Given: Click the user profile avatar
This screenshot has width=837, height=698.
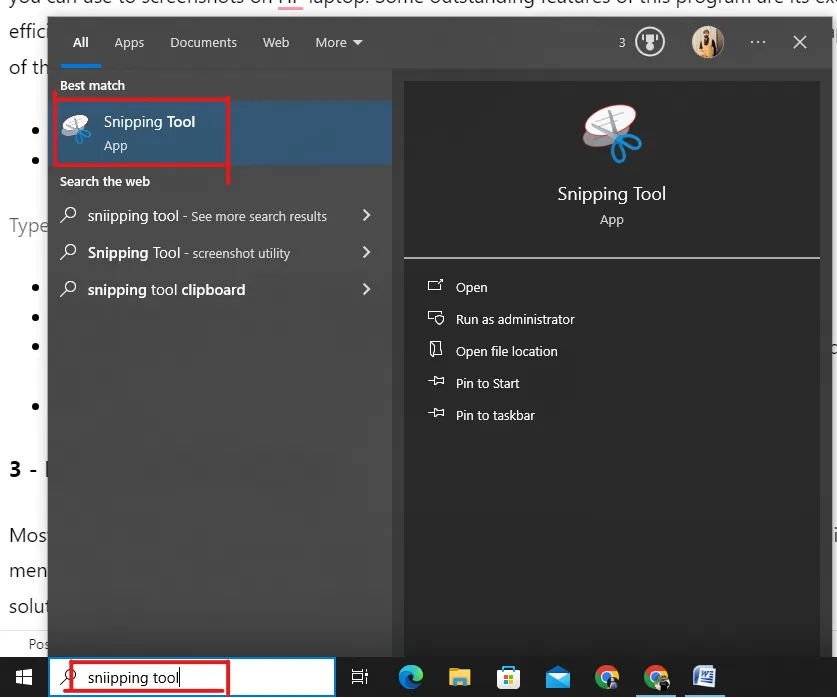Looking at the screenshot, I should [x=708, y=42].
